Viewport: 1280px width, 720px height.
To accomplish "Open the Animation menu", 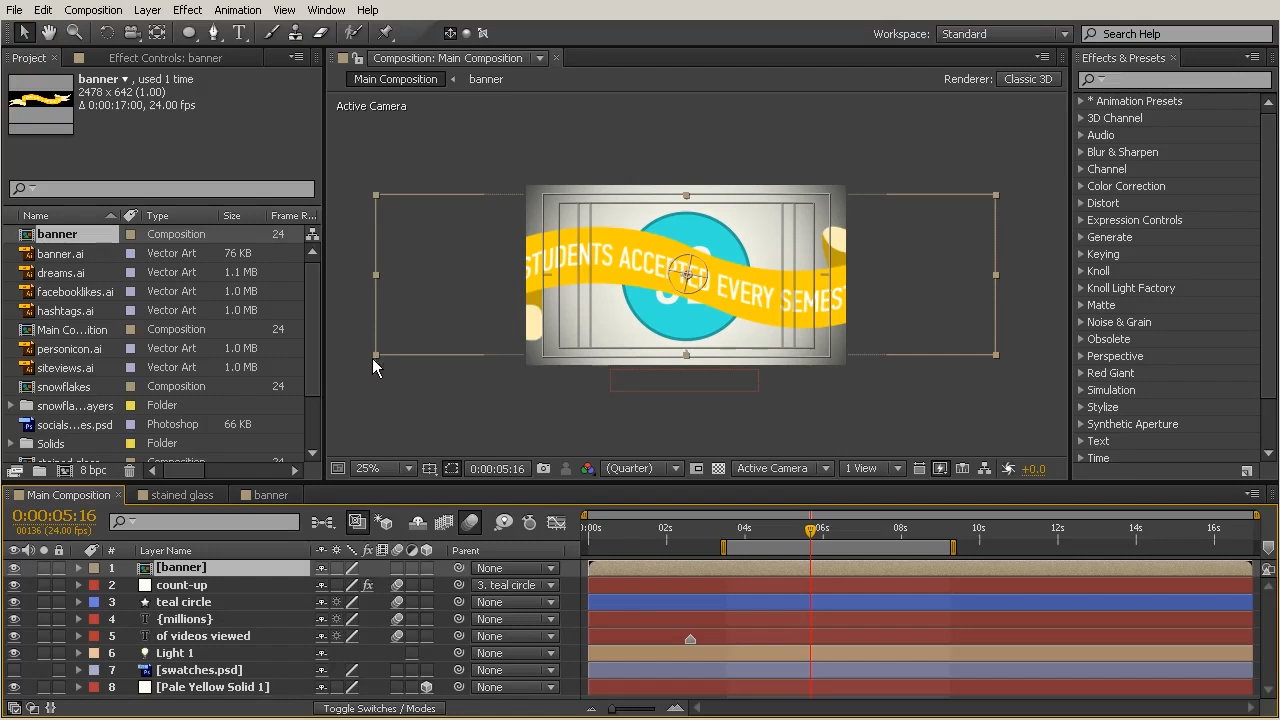I will [x=237, y=10].
